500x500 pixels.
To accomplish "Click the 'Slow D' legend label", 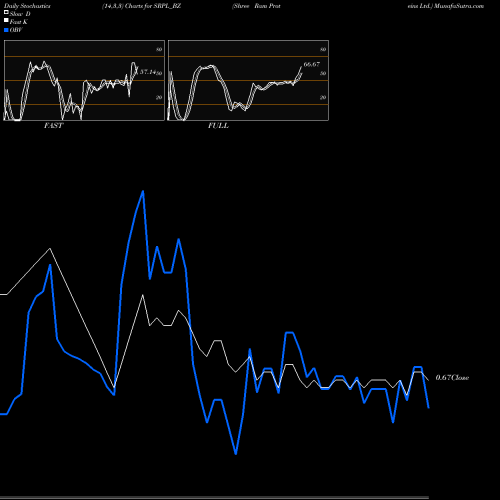I will (x=20, y=14).
